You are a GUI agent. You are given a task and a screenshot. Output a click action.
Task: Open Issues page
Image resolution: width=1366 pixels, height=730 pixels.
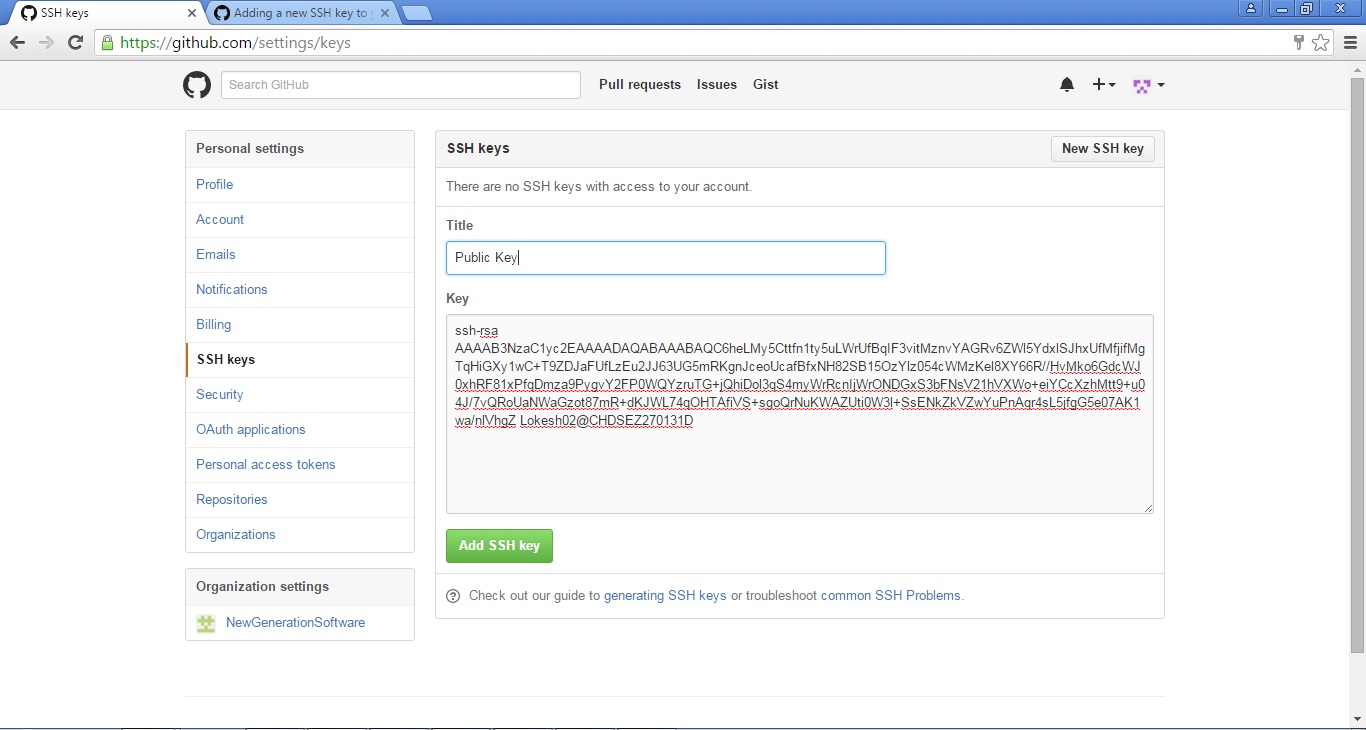tap(717, 85)
